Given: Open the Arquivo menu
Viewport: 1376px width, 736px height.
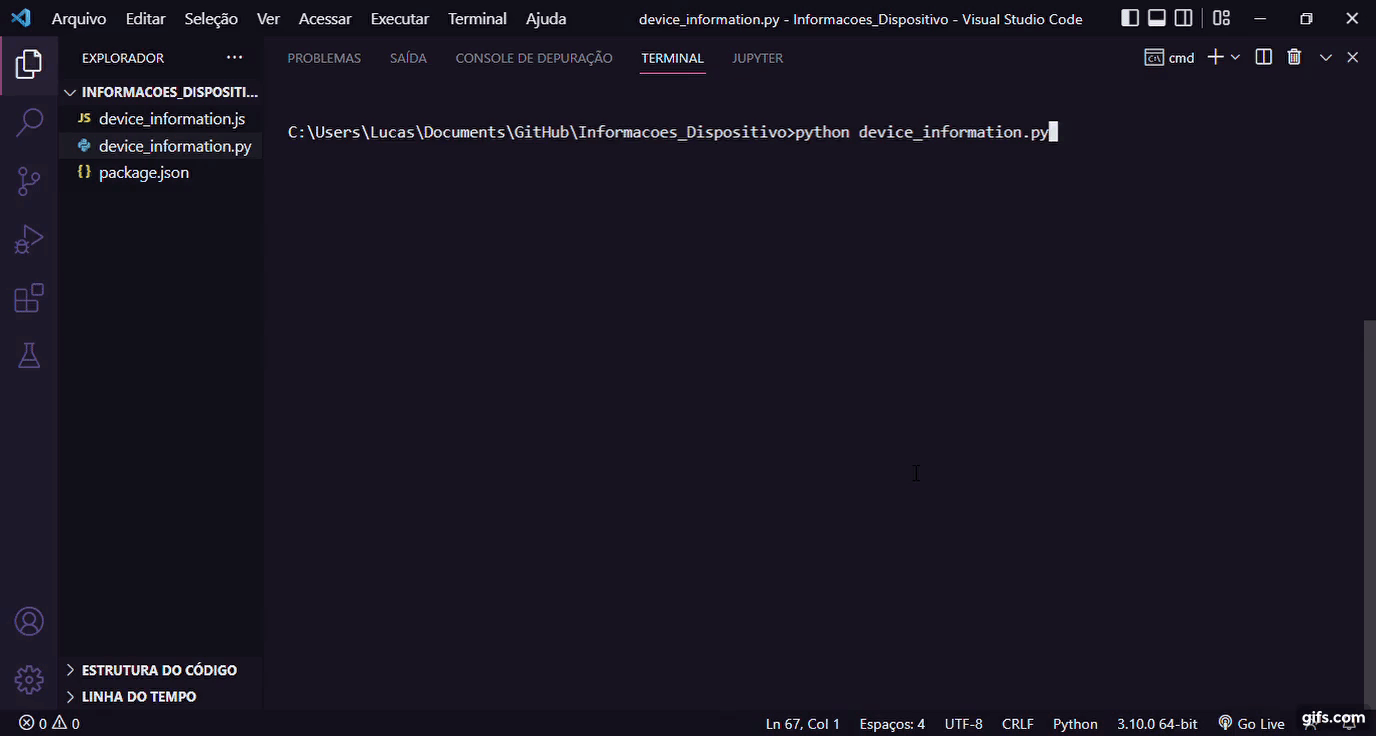Looking at the screenshot, I should click(x=79, y=18).
